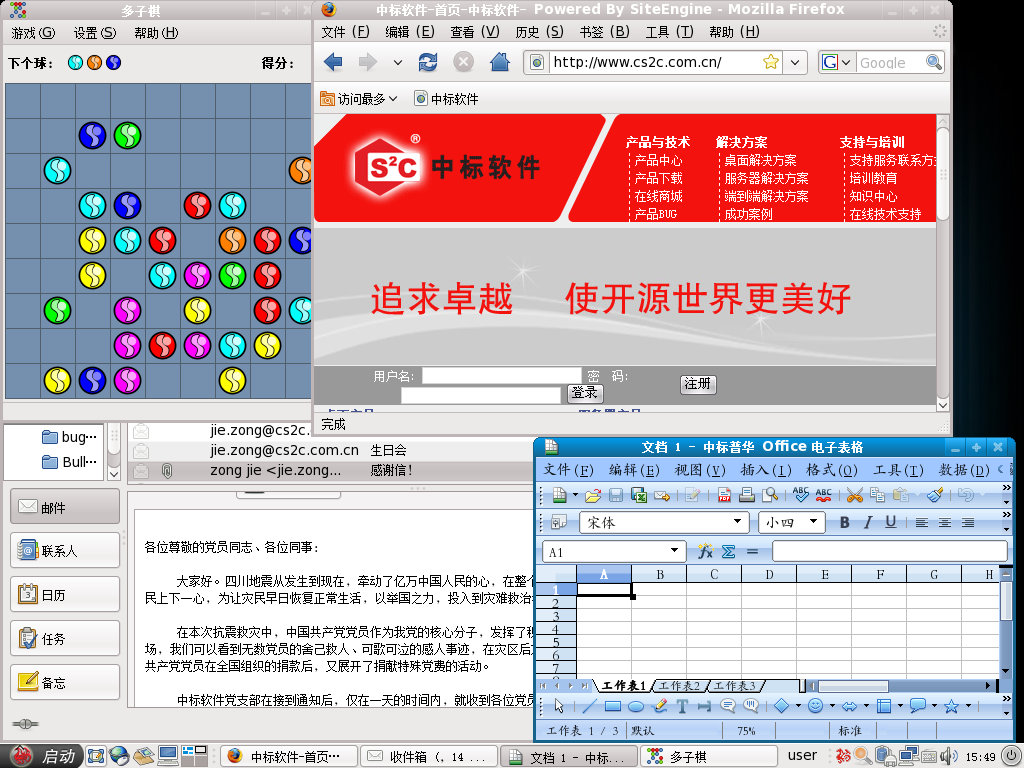Screen dimensions: 1024x768
Task: Click the 登录 button on the webpage
Action: point(585,393)
